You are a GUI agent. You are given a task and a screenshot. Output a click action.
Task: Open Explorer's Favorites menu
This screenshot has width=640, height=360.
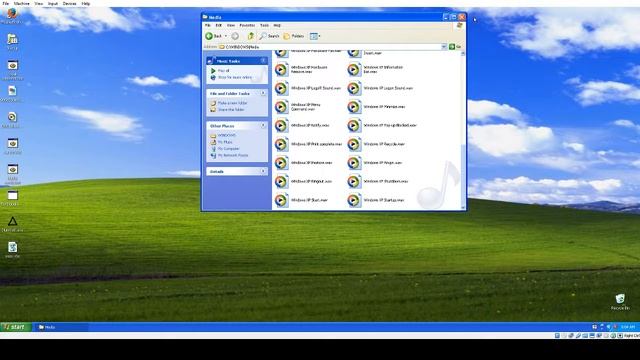pyautogui.click(x=247, y=25)
